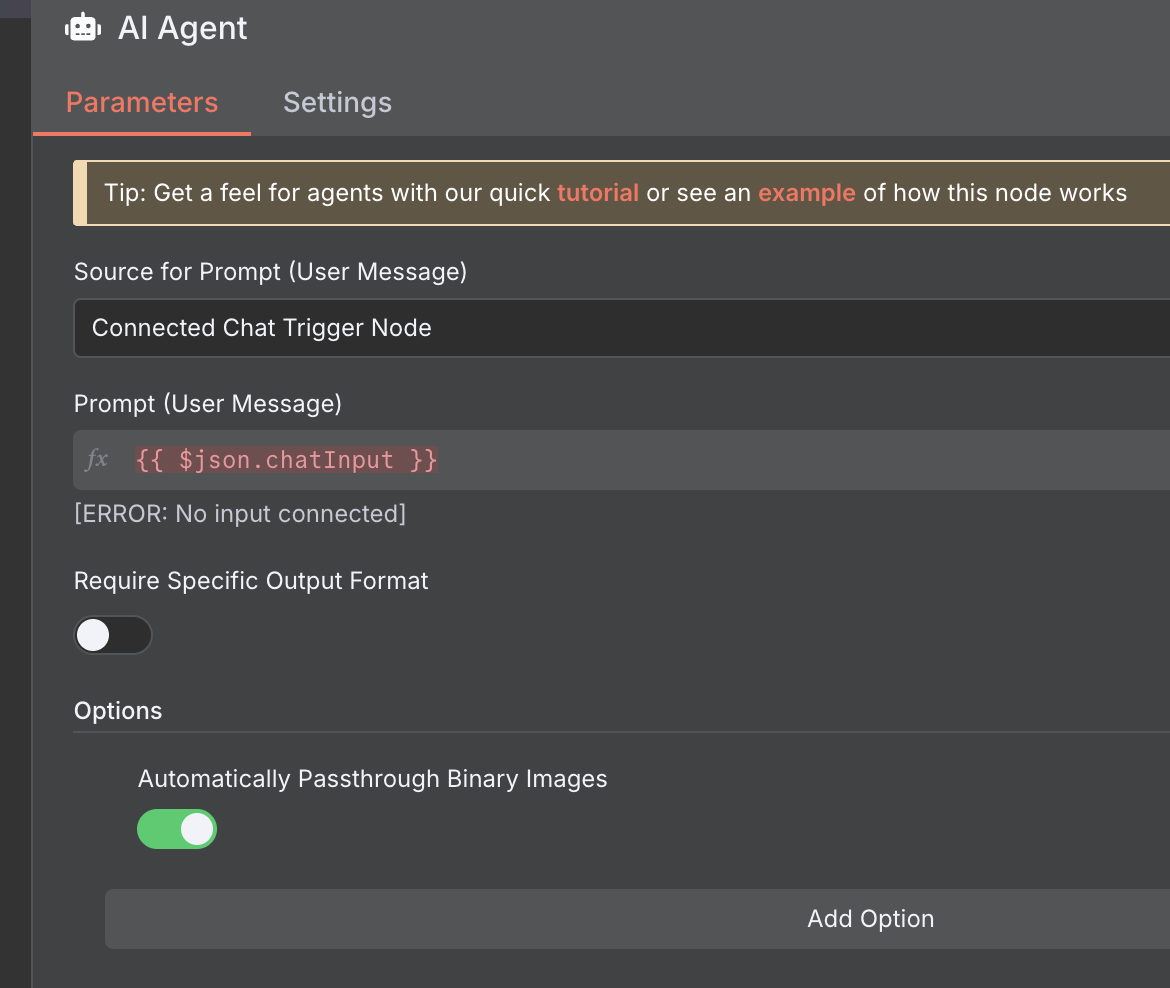The image size is (1170, 988).
Task: Click the AI Agent title text
Action: pos(182,27)
